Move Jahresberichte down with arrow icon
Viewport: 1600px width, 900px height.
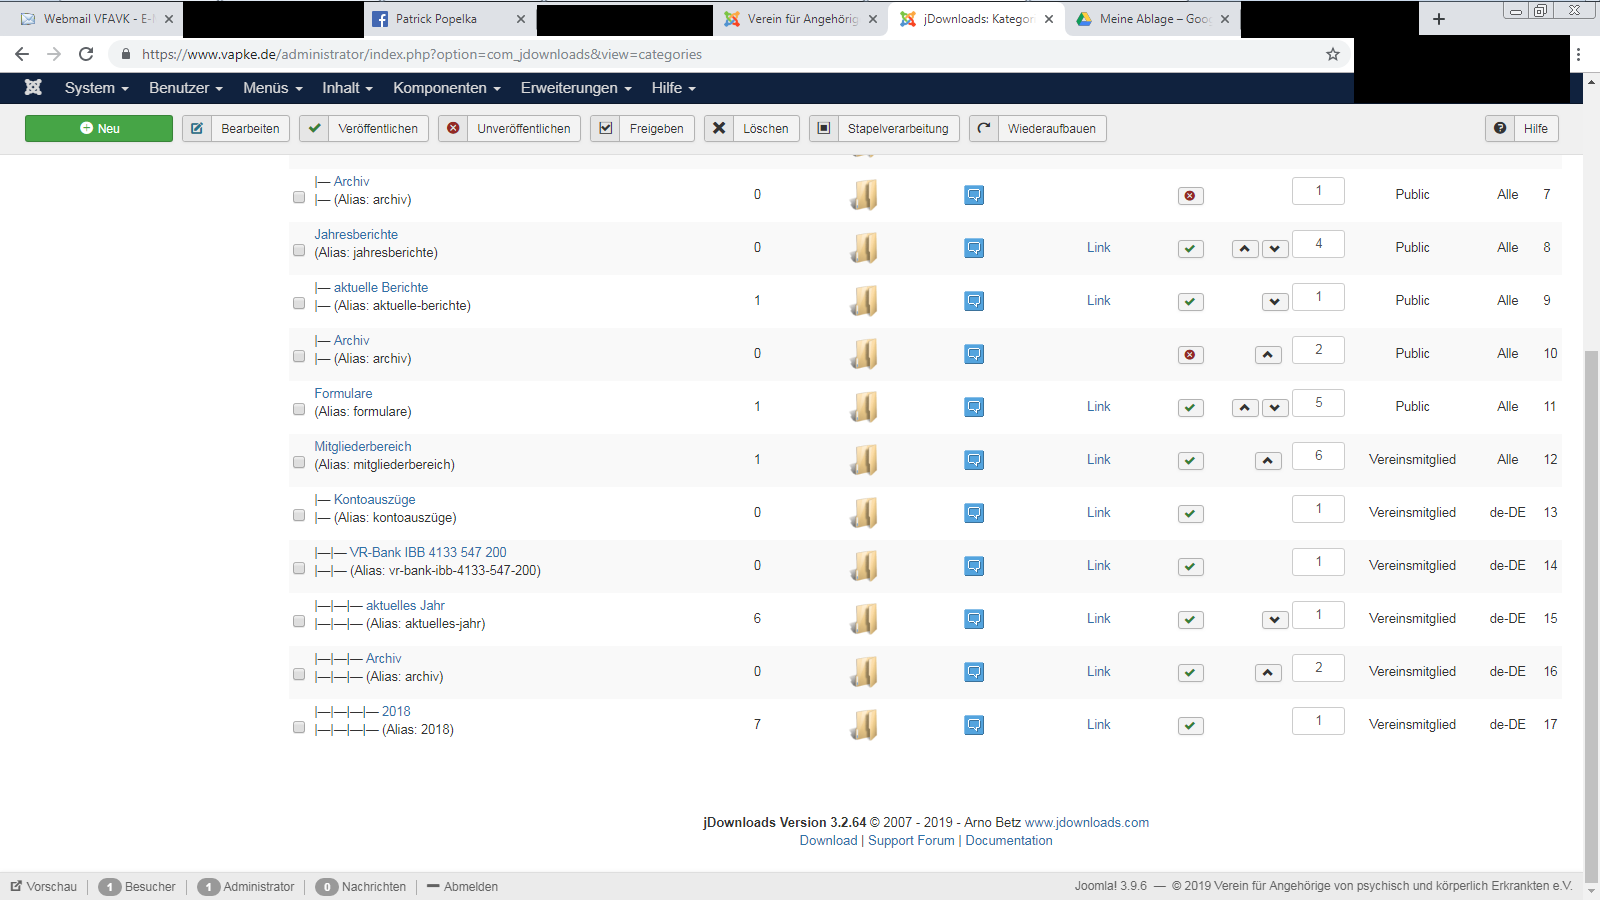(x=1275, y=249)
